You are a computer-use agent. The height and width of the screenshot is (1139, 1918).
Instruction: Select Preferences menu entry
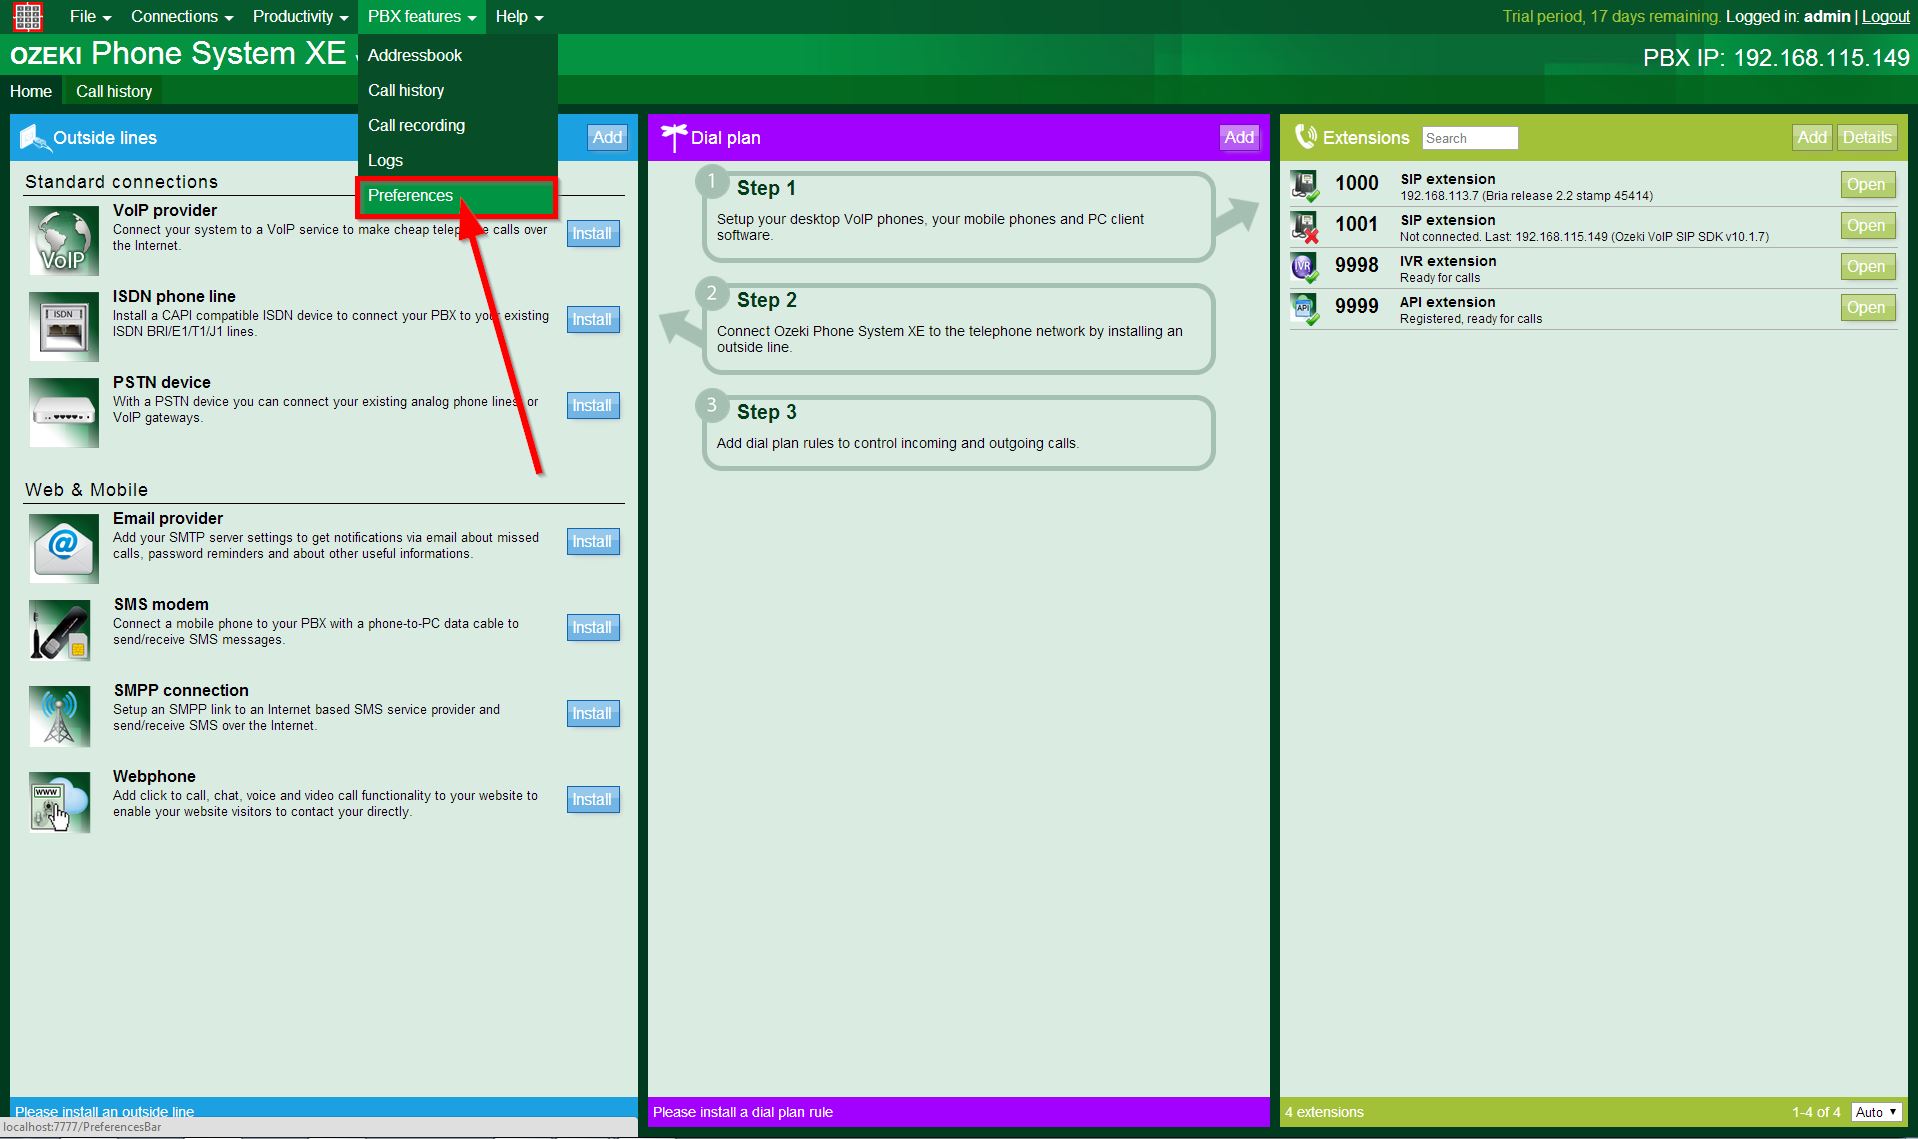[456, 196]
